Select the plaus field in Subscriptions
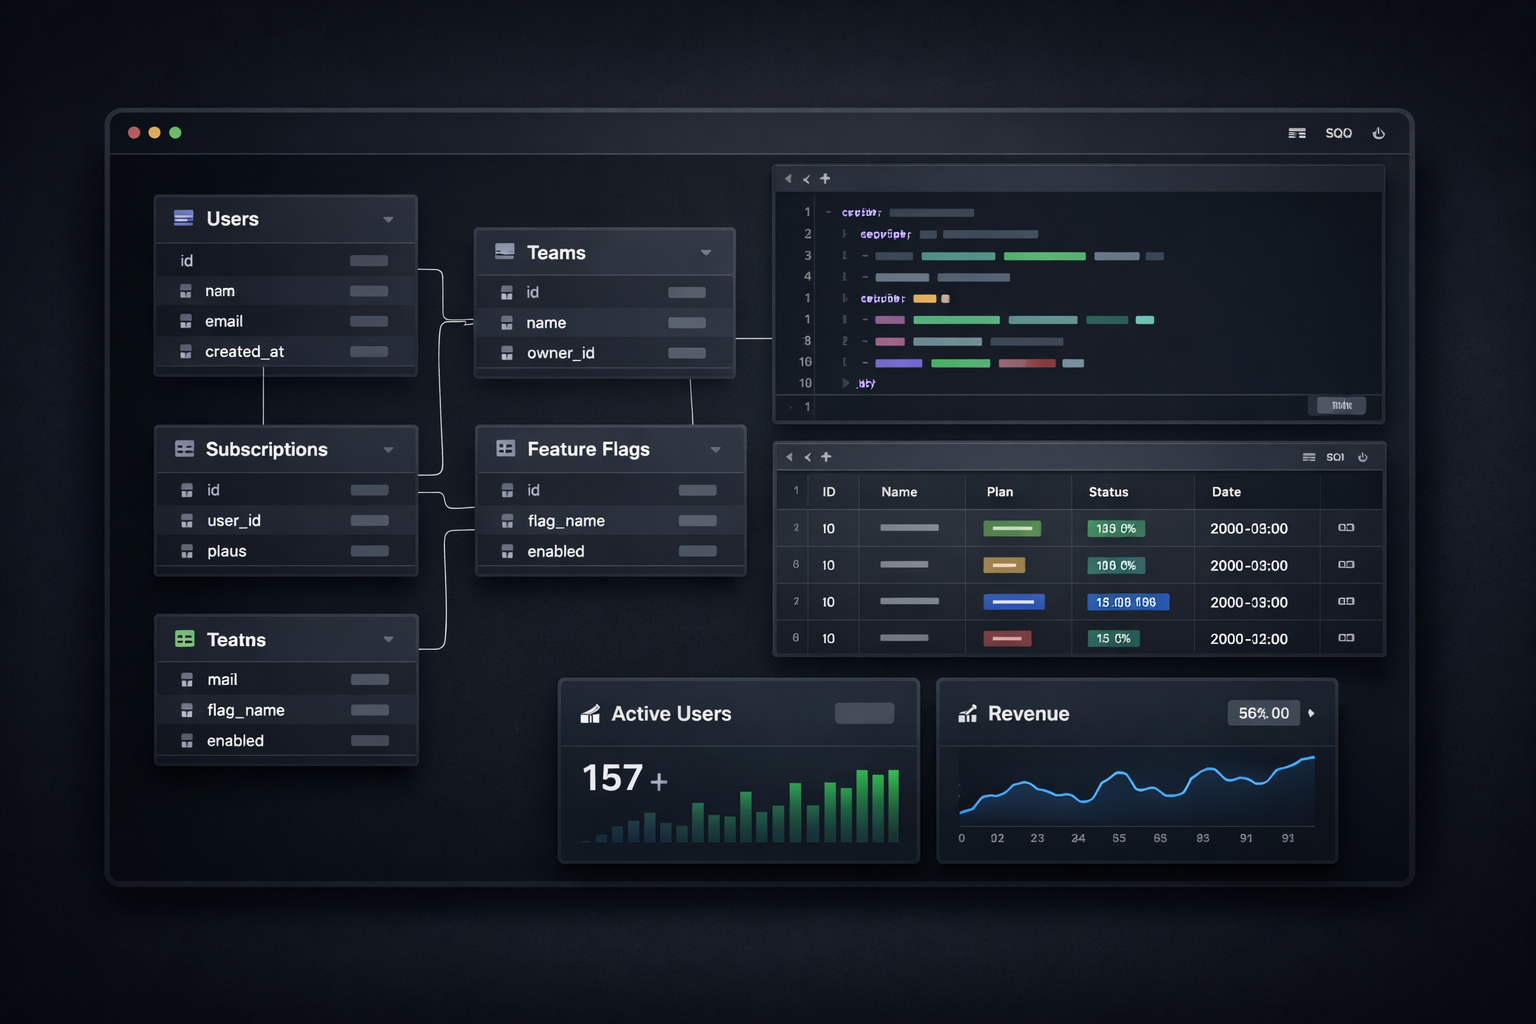The width and height of the screenshot is (1536, 1024). [x=286, y=551]
